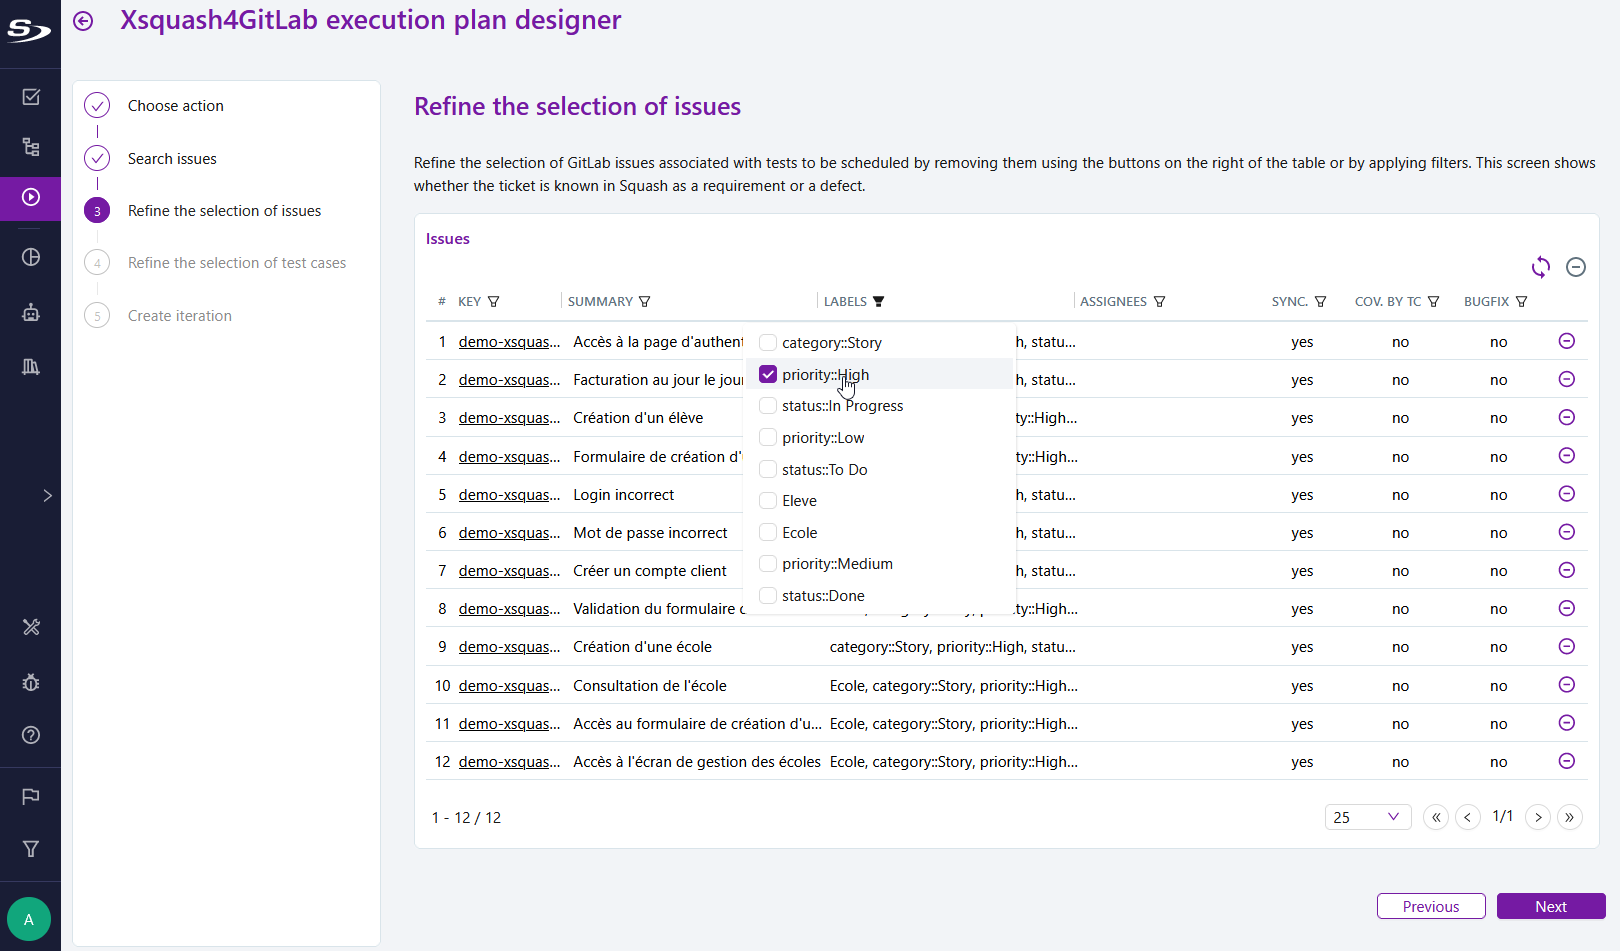Go to Search issues step
The image size is (1620, 951).
[x=172, y=159]
